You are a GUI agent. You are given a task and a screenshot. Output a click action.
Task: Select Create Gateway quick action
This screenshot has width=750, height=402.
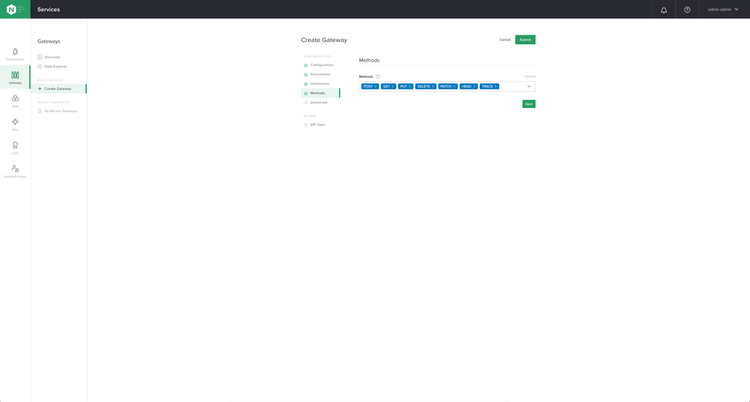click(58, 89)
